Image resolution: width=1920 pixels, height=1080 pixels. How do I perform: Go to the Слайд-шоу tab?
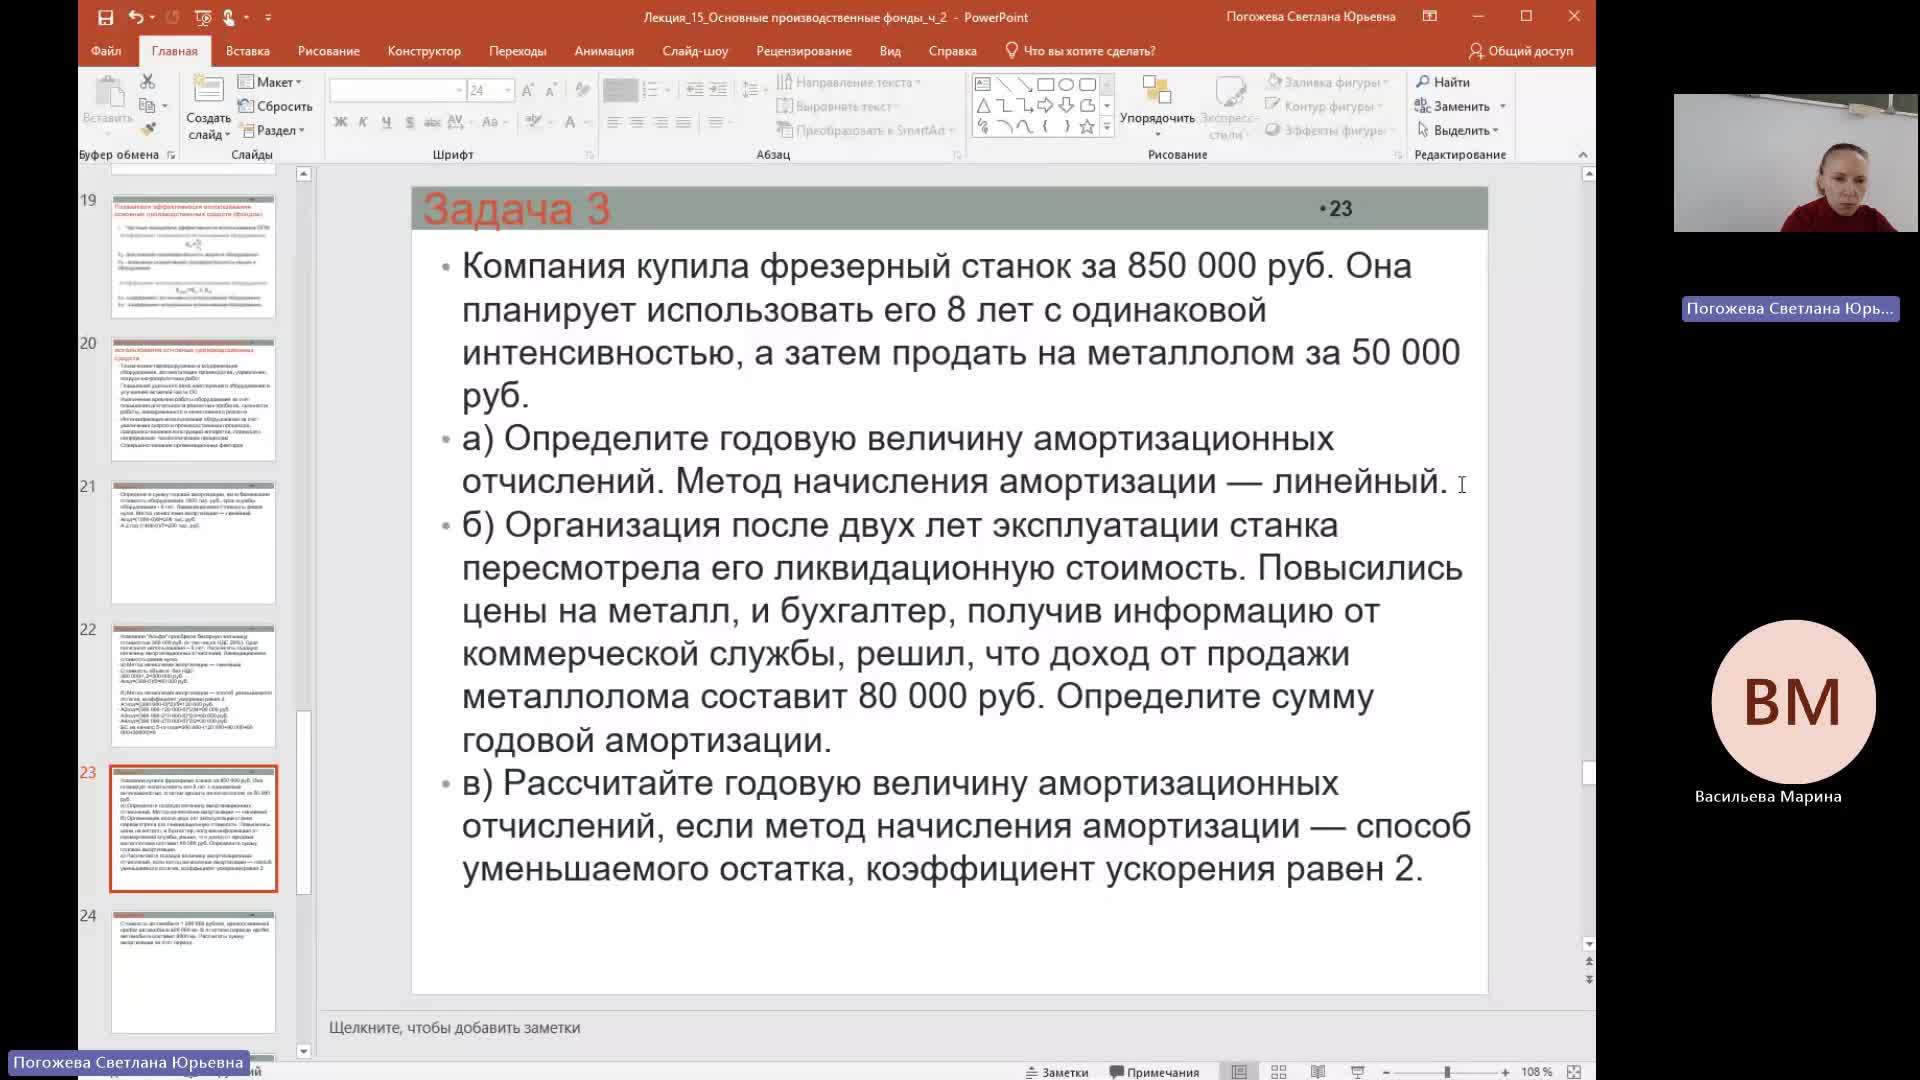(x=695, y=51)
